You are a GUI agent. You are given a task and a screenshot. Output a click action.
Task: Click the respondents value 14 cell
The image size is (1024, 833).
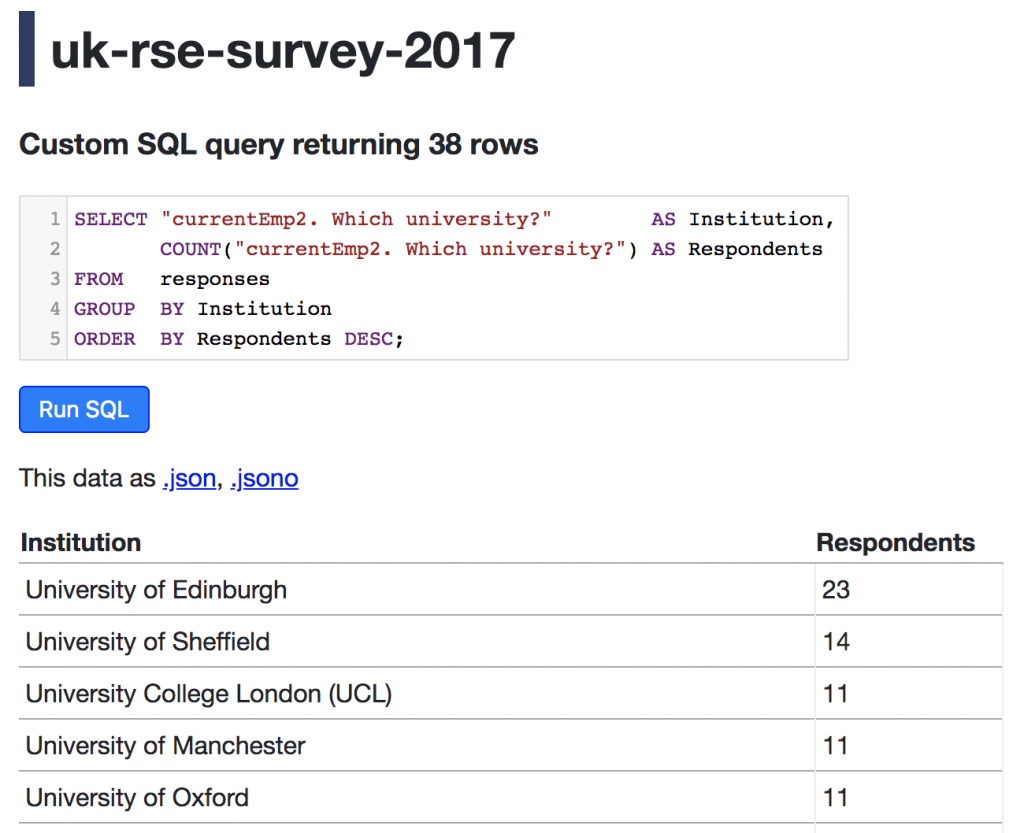point(836,642)
